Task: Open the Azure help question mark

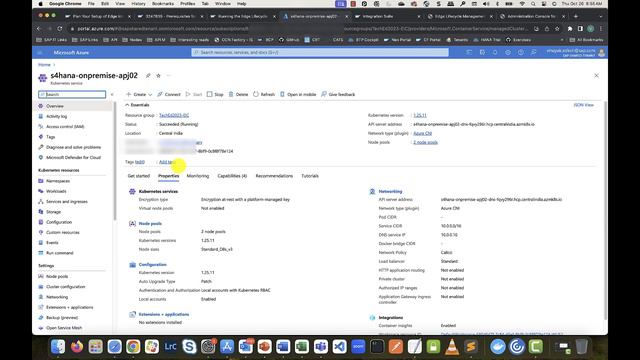Action: (521, 53)
